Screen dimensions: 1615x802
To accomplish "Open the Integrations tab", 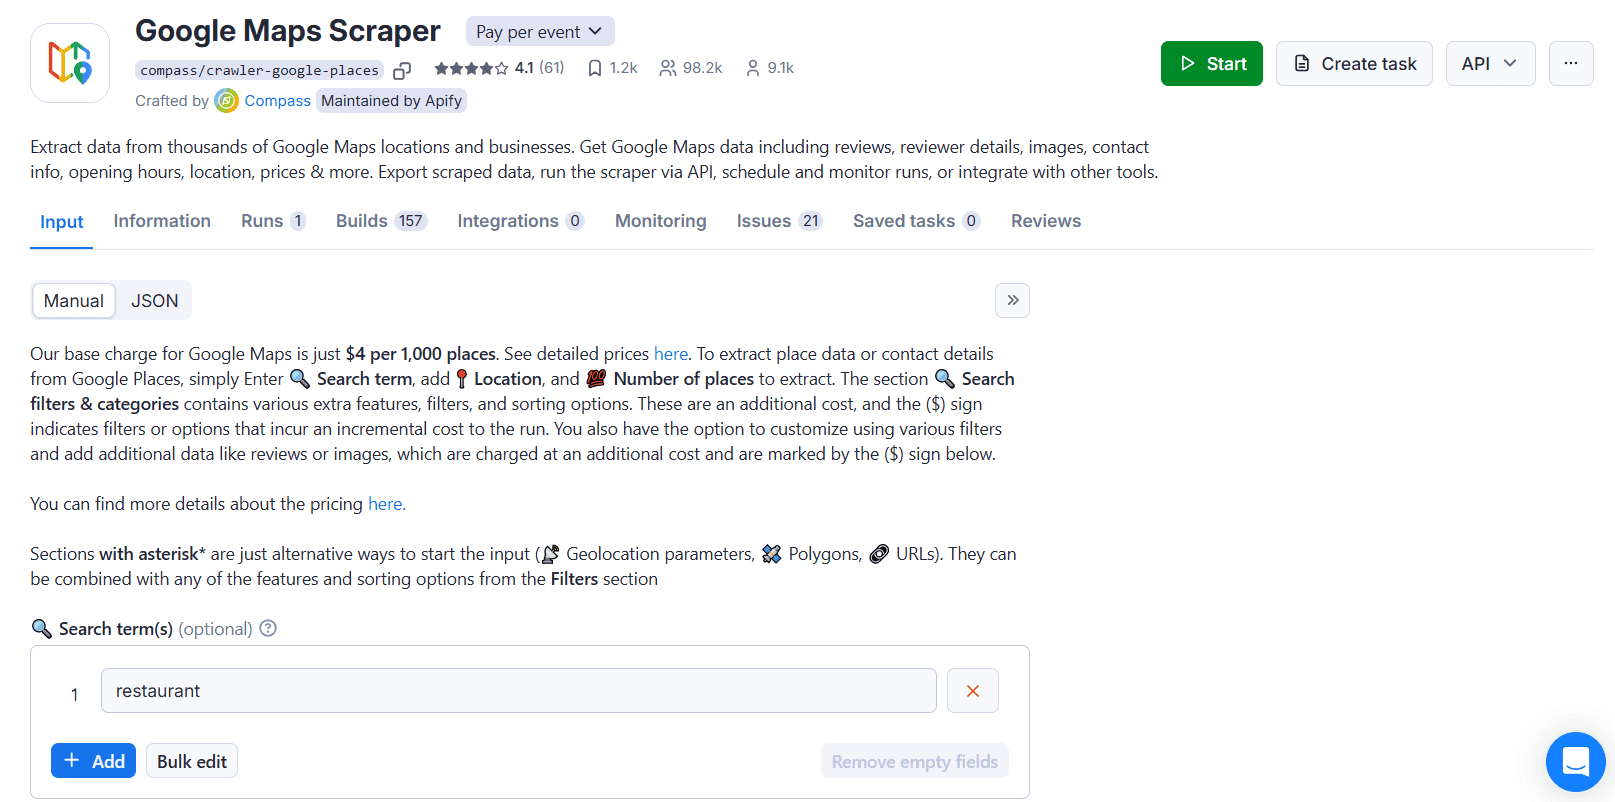I will pos(520,221).
